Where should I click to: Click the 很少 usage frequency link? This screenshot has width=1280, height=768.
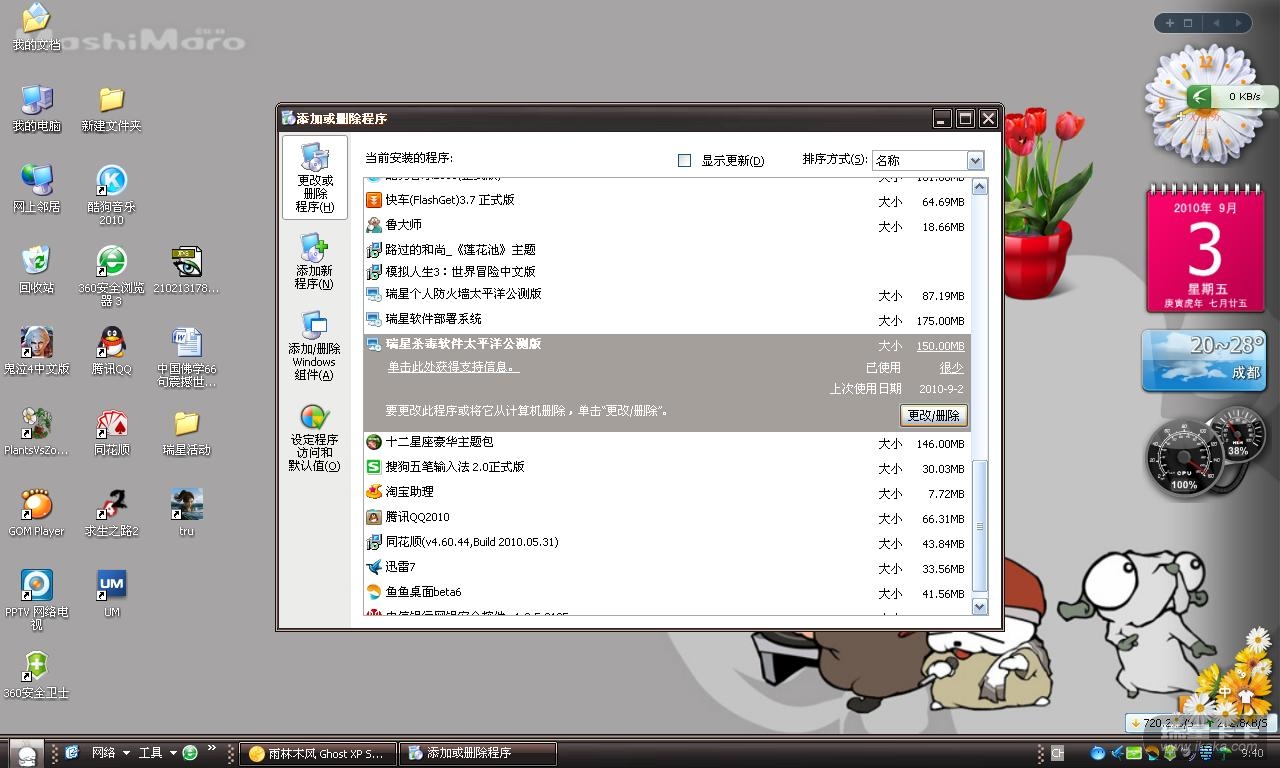coord(952,368)
